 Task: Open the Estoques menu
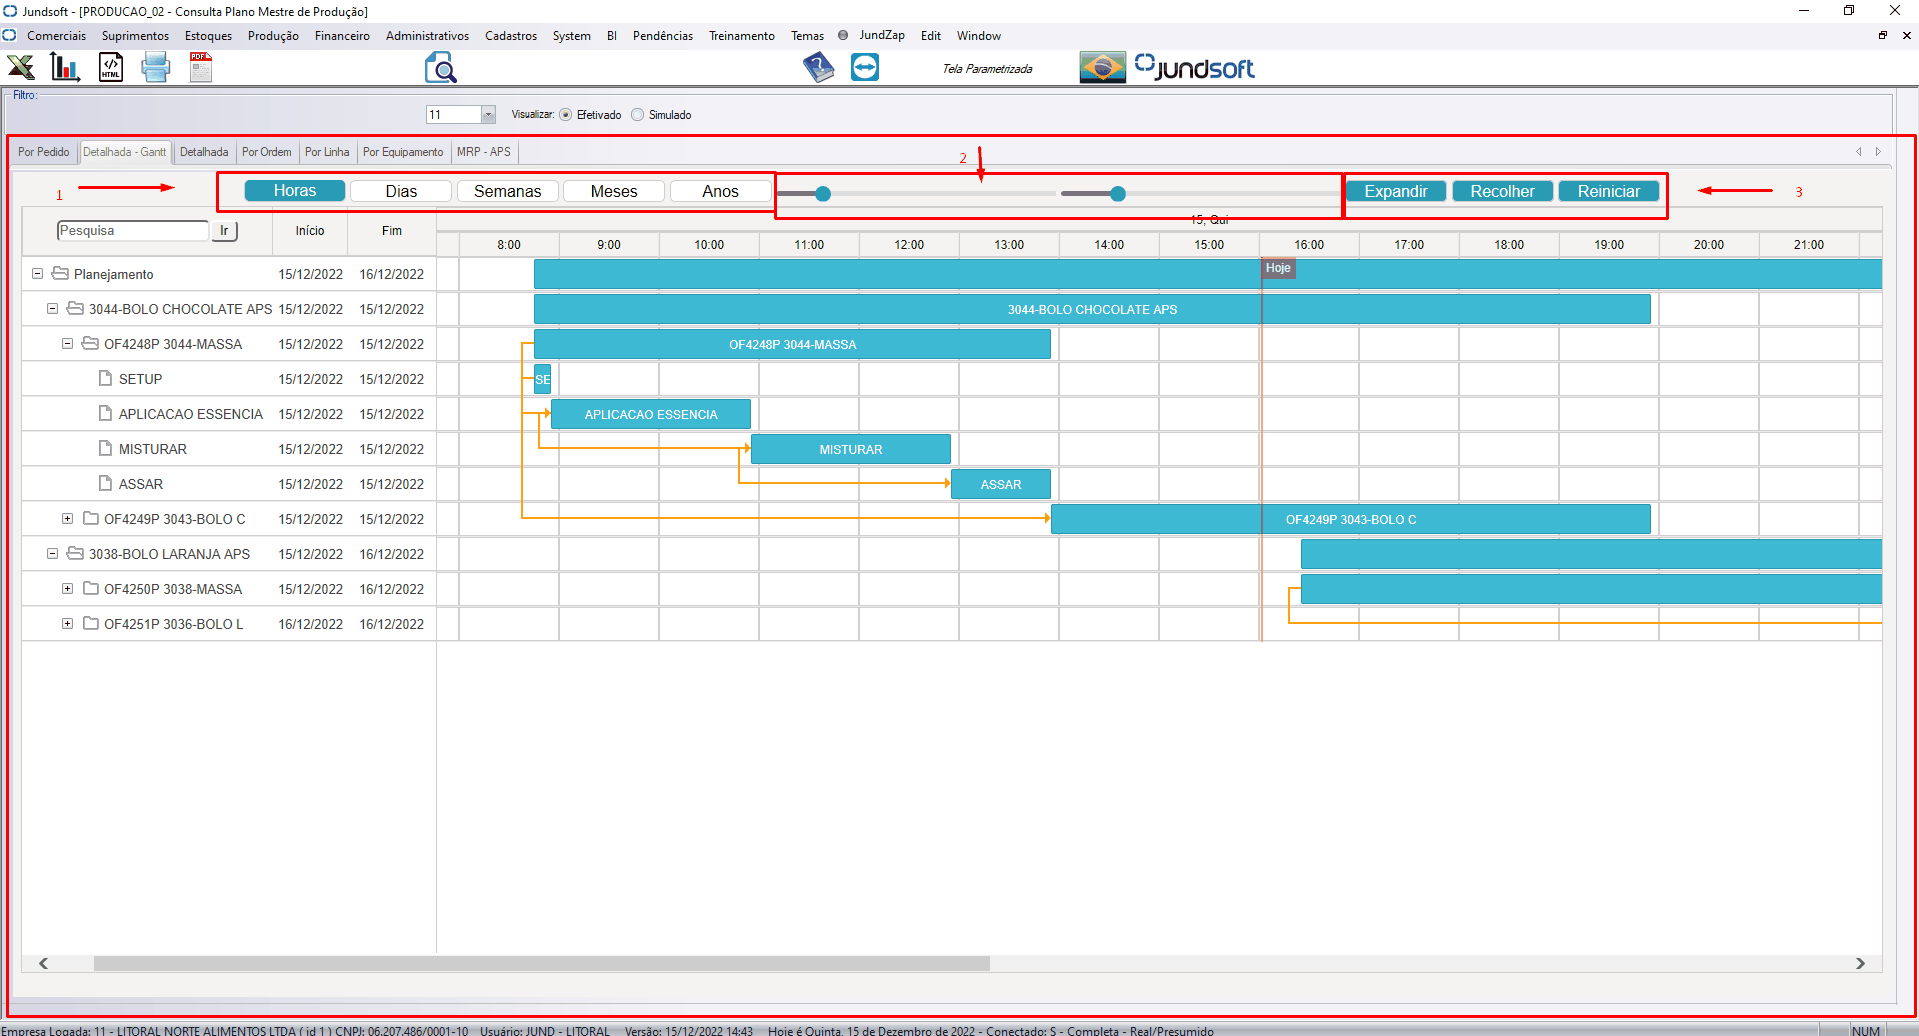pos(208,36)
